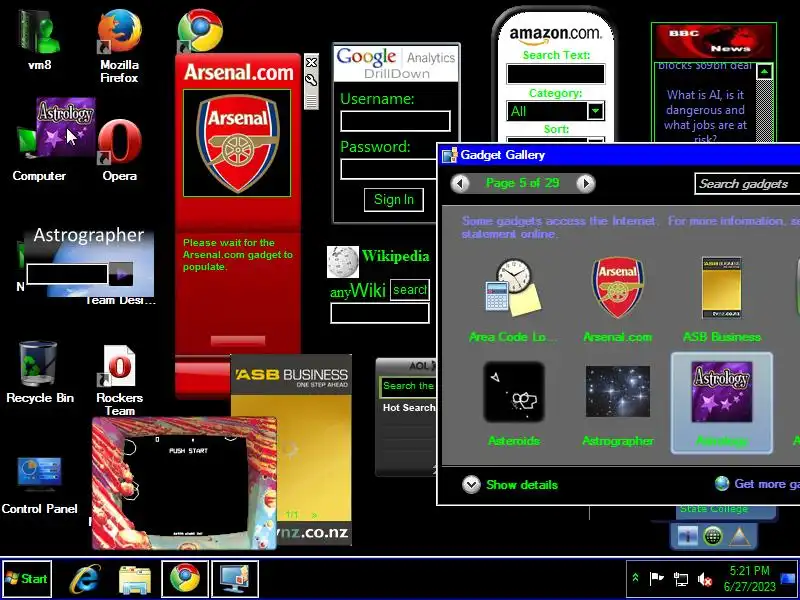Screen dimensions: 800x600
Task: Click the taskbar clock showing 5:21 PM
Action: click(x=749, y=579)
